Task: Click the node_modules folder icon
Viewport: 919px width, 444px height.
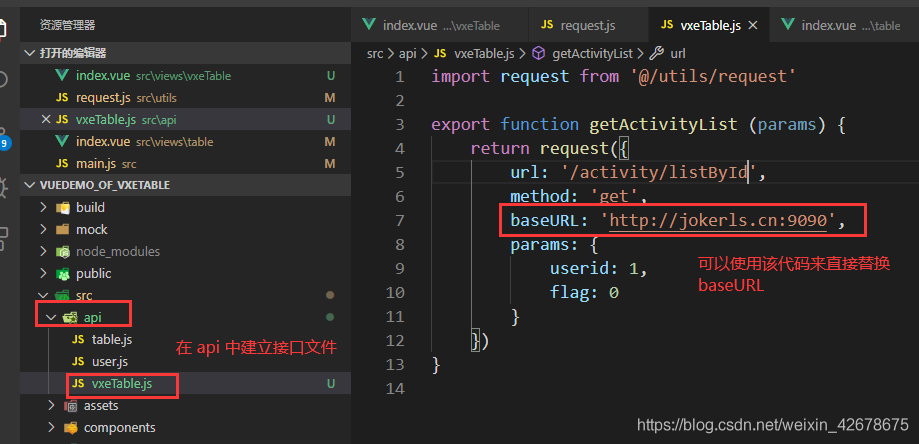Action: [x=62, y=252]
